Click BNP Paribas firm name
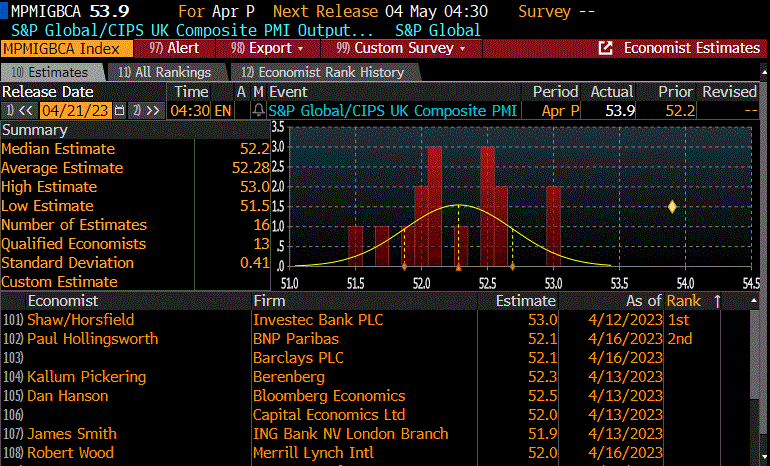The height and width of the screenshot is (466, 770). point(296,339)
